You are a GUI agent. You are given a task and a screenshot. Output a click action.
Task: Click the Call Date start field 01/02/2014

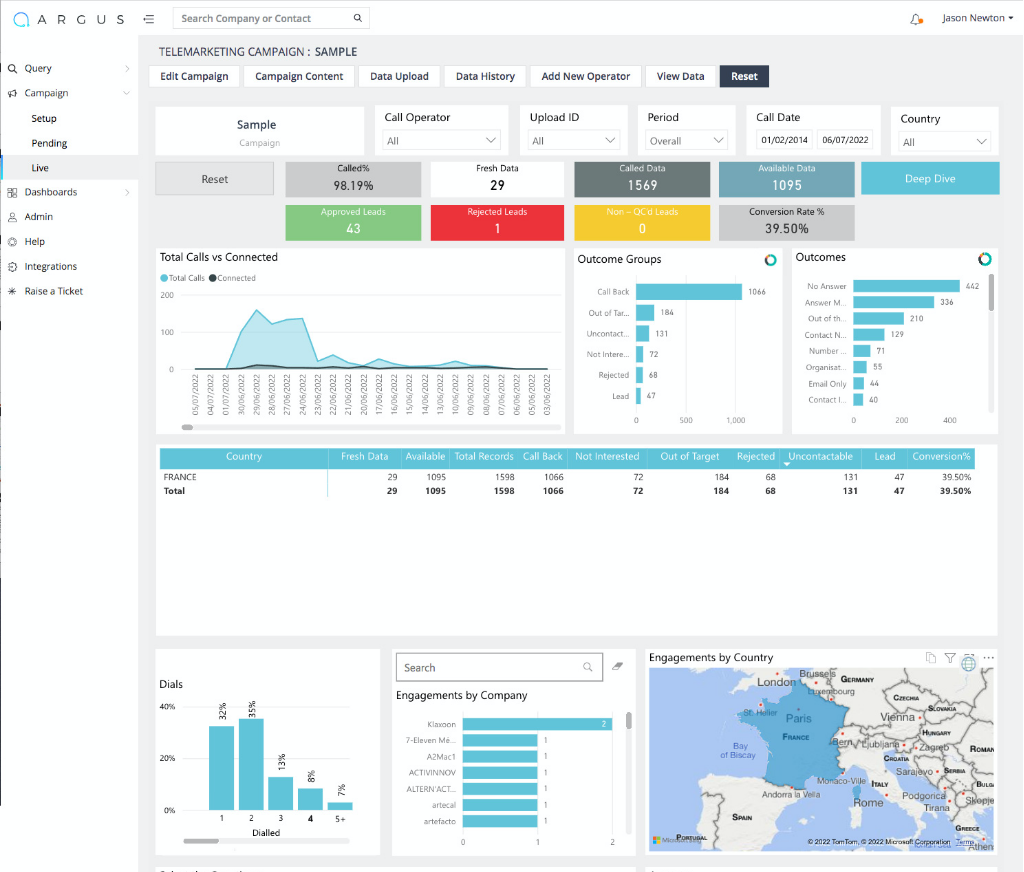click(784, 140)
